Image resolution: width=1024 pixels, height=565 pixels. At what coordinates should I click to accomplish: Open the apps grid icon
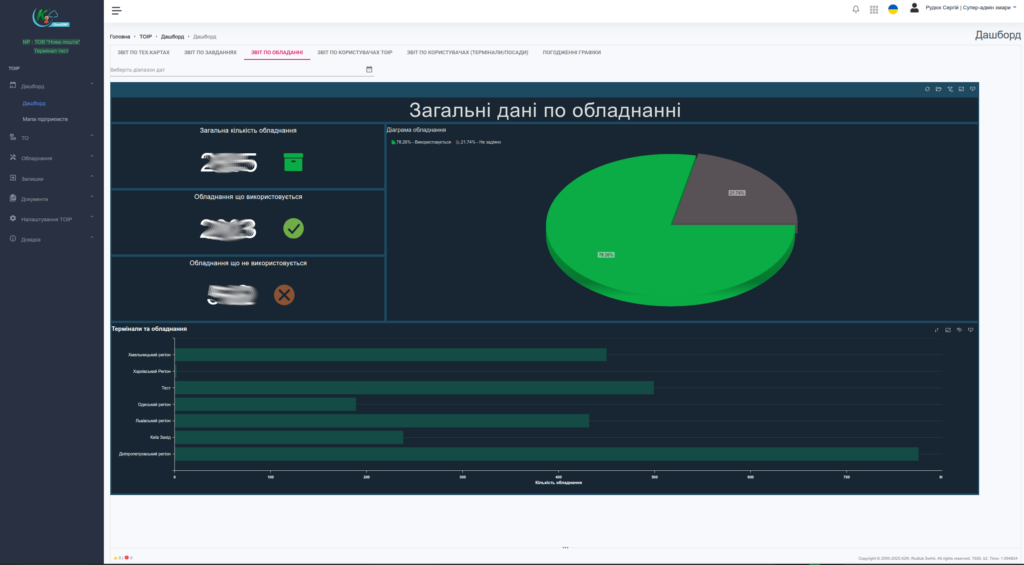(x=874, y=9)
